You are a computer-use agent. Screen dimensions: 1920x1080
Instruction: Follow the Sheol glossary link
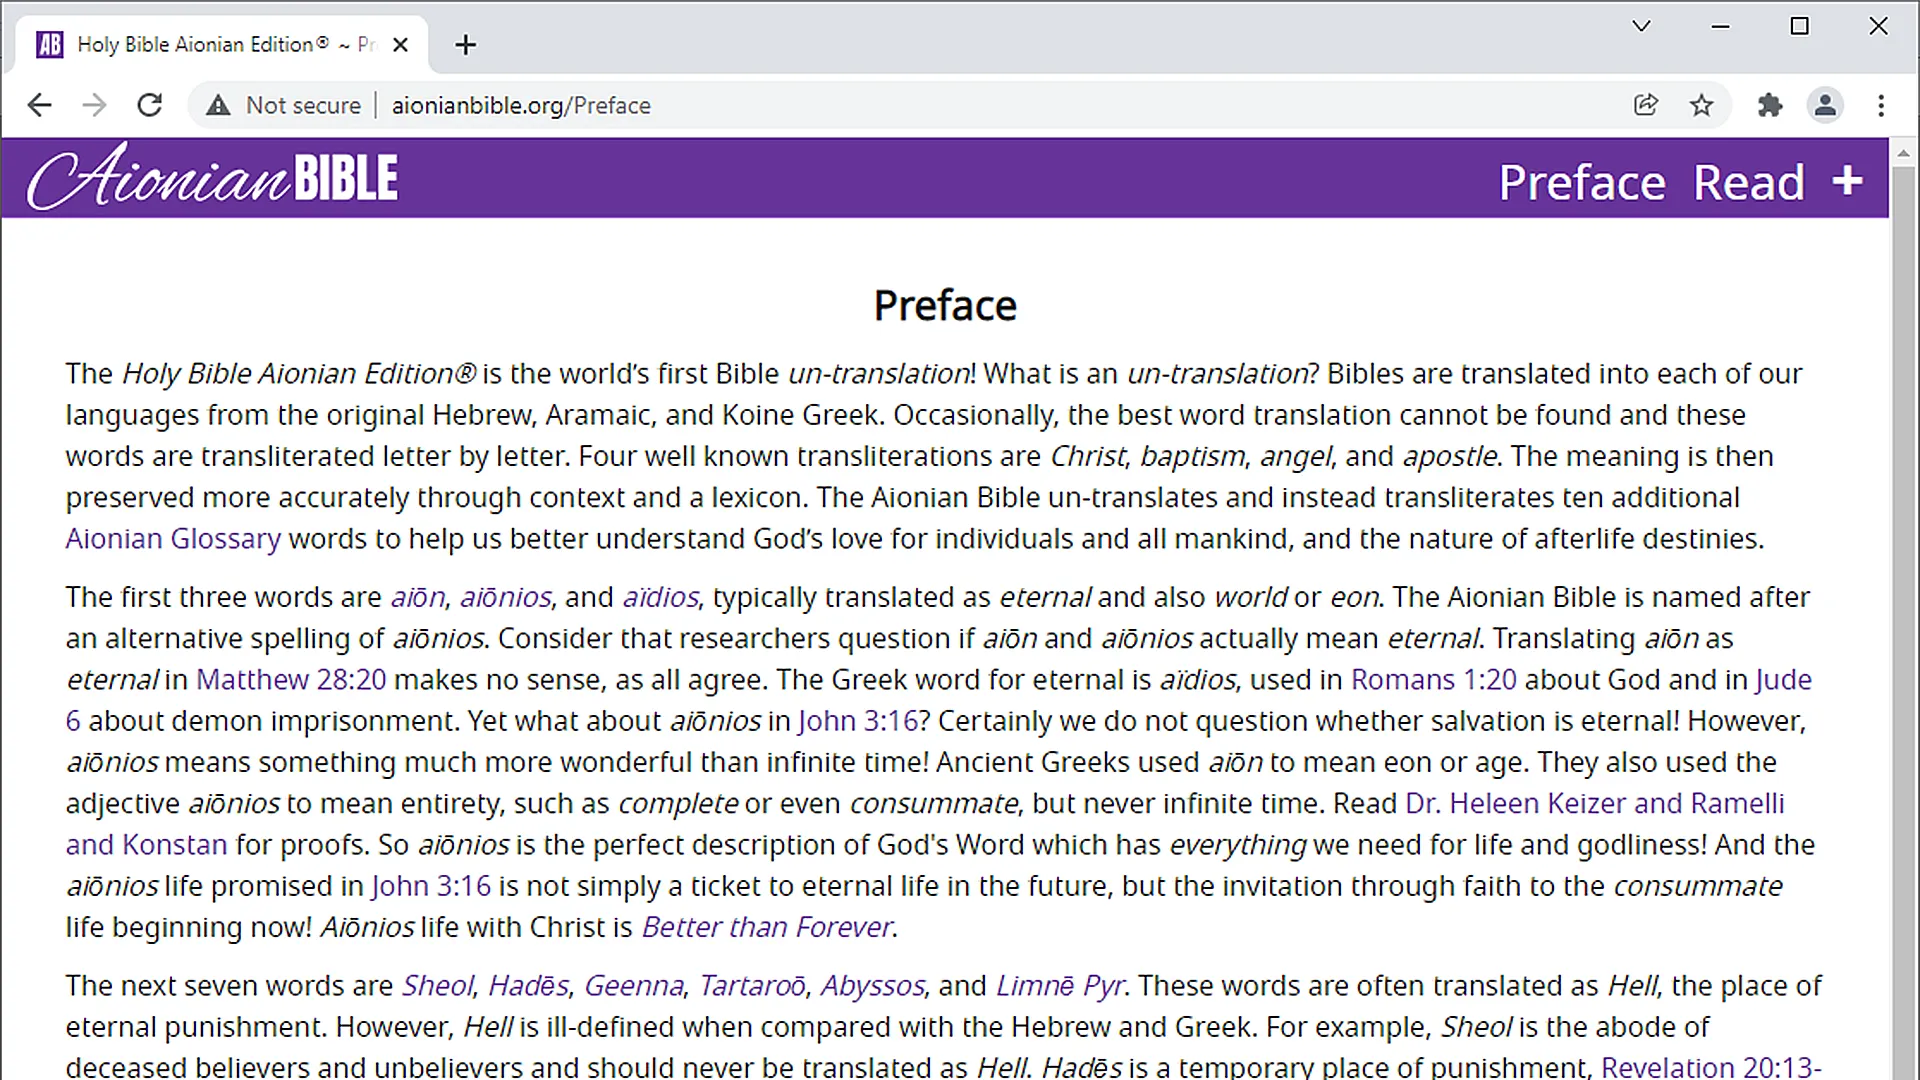click(437, 986)
